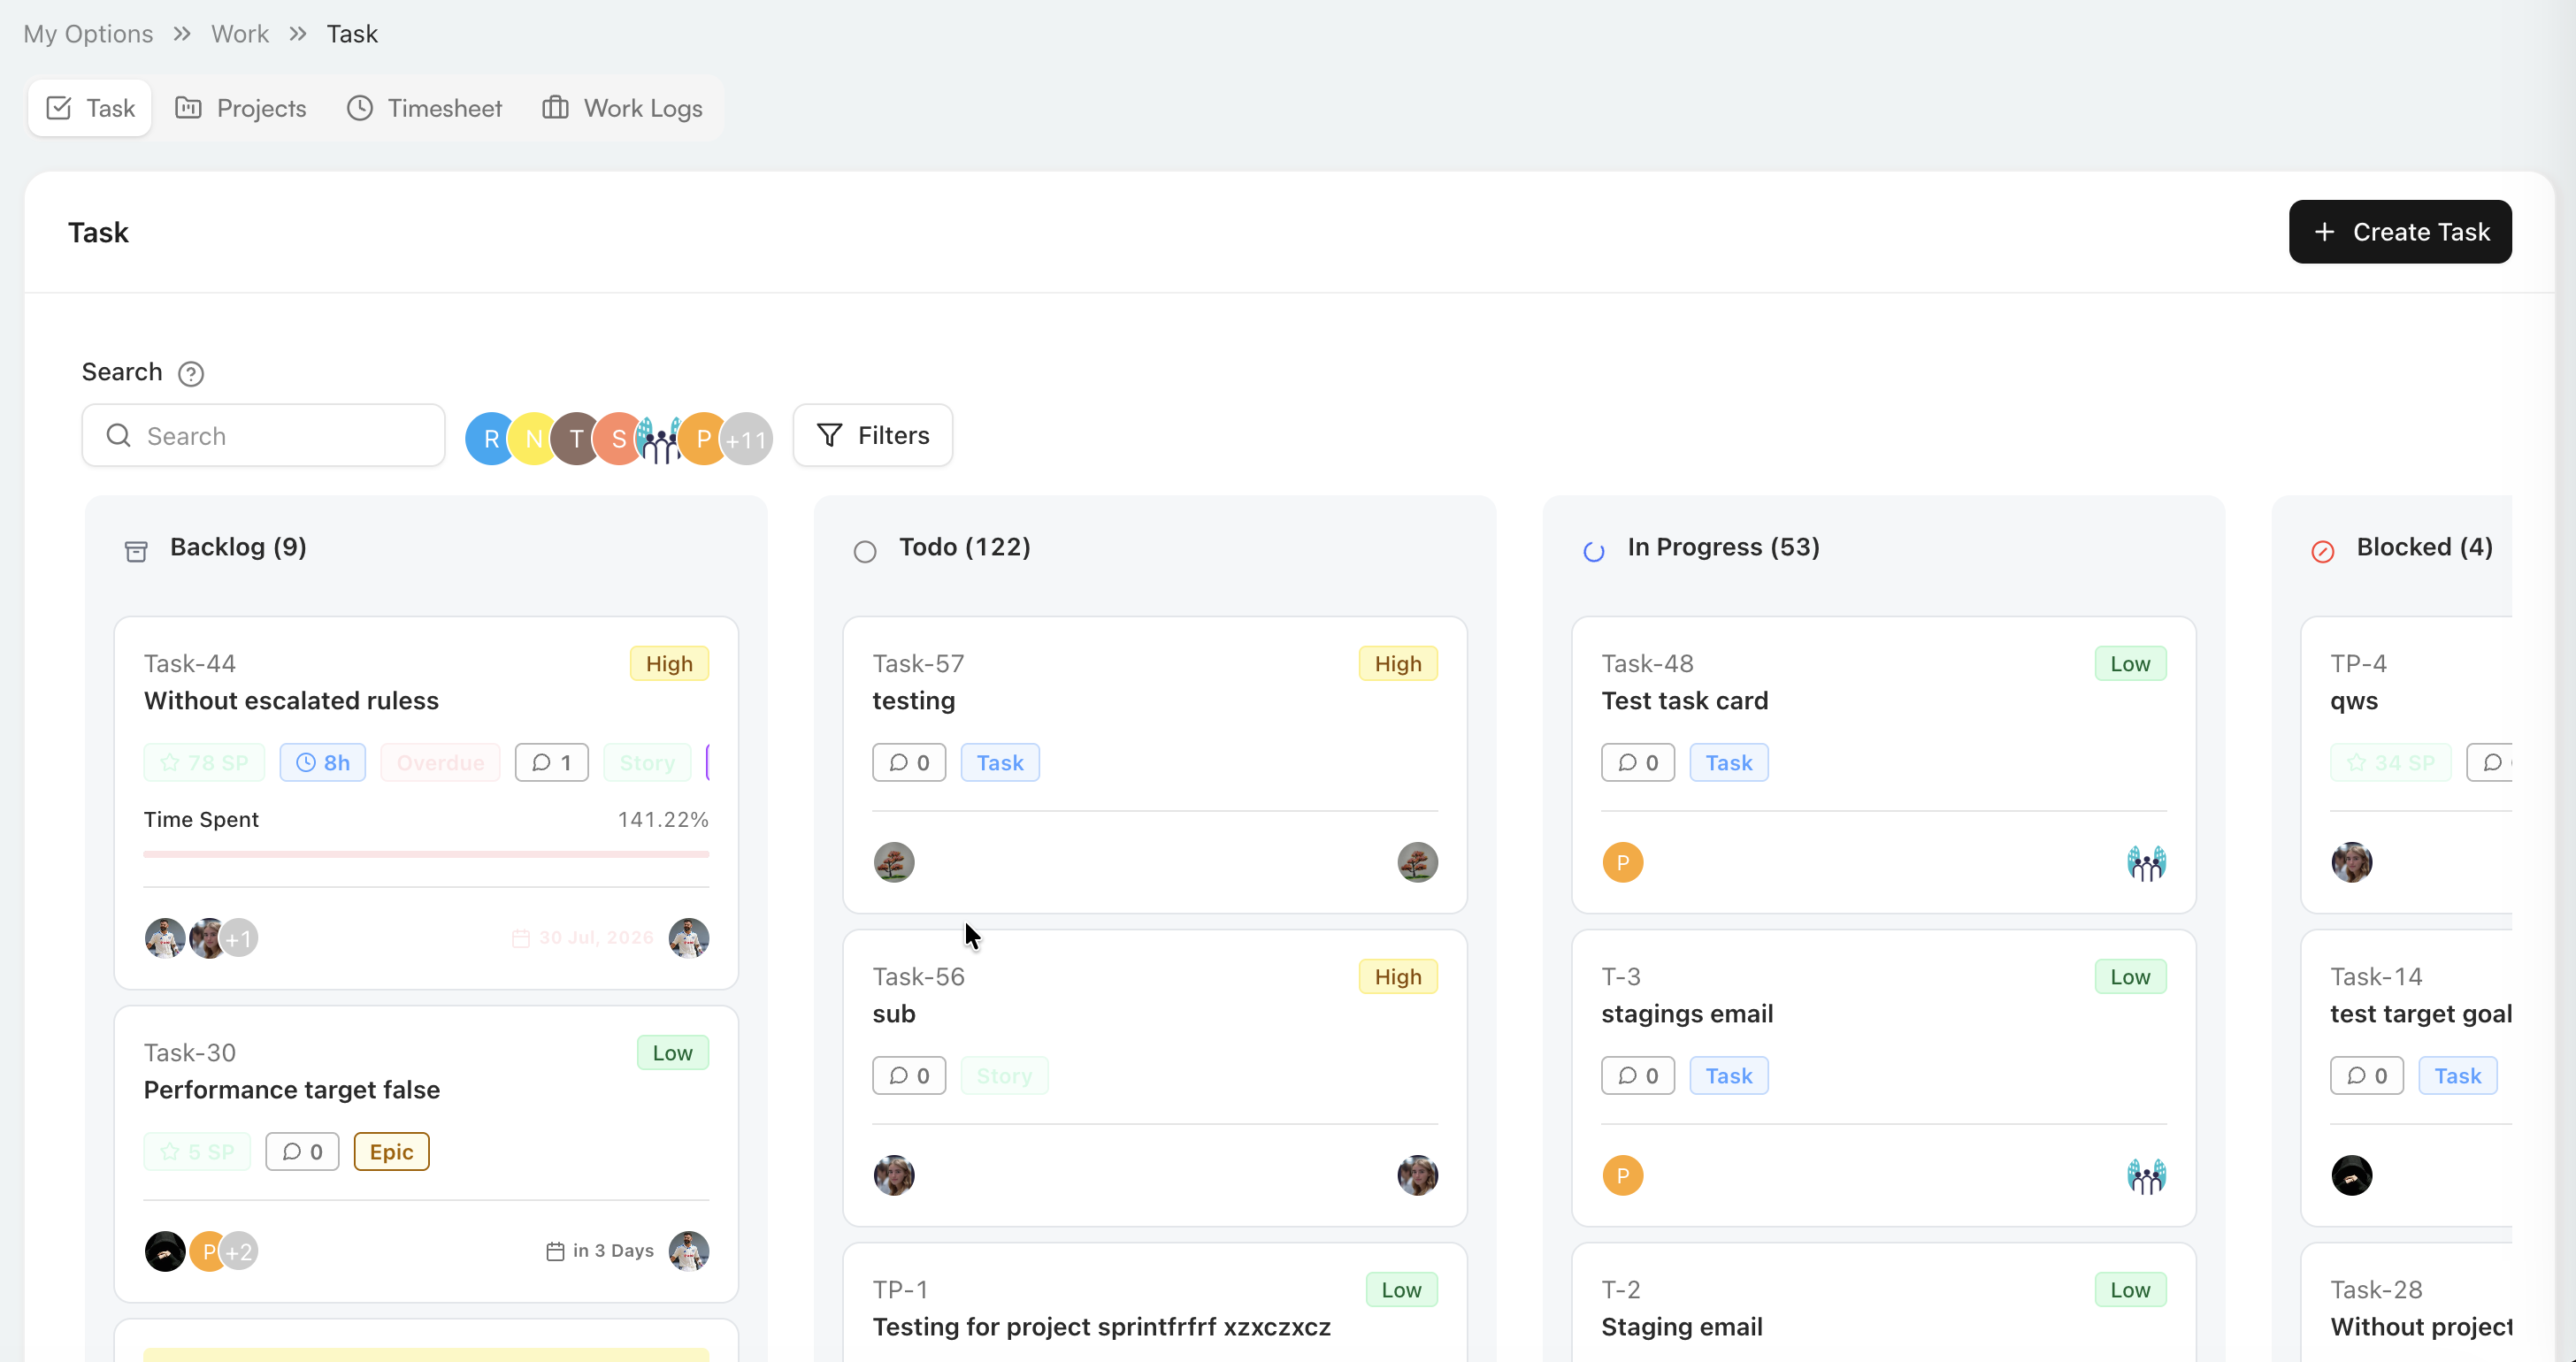The height and width of the screenshot is (1362, 2576).
Task: Switch to the Projects tab
Action: tap(241, 108)
